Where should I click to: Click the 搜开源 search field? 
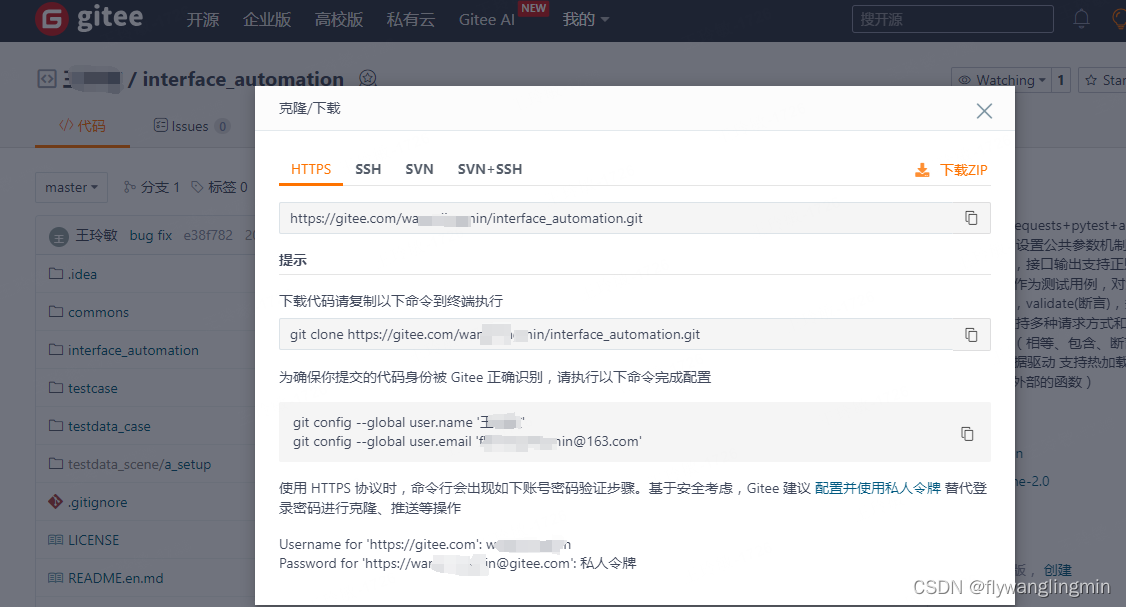[952, 19]
